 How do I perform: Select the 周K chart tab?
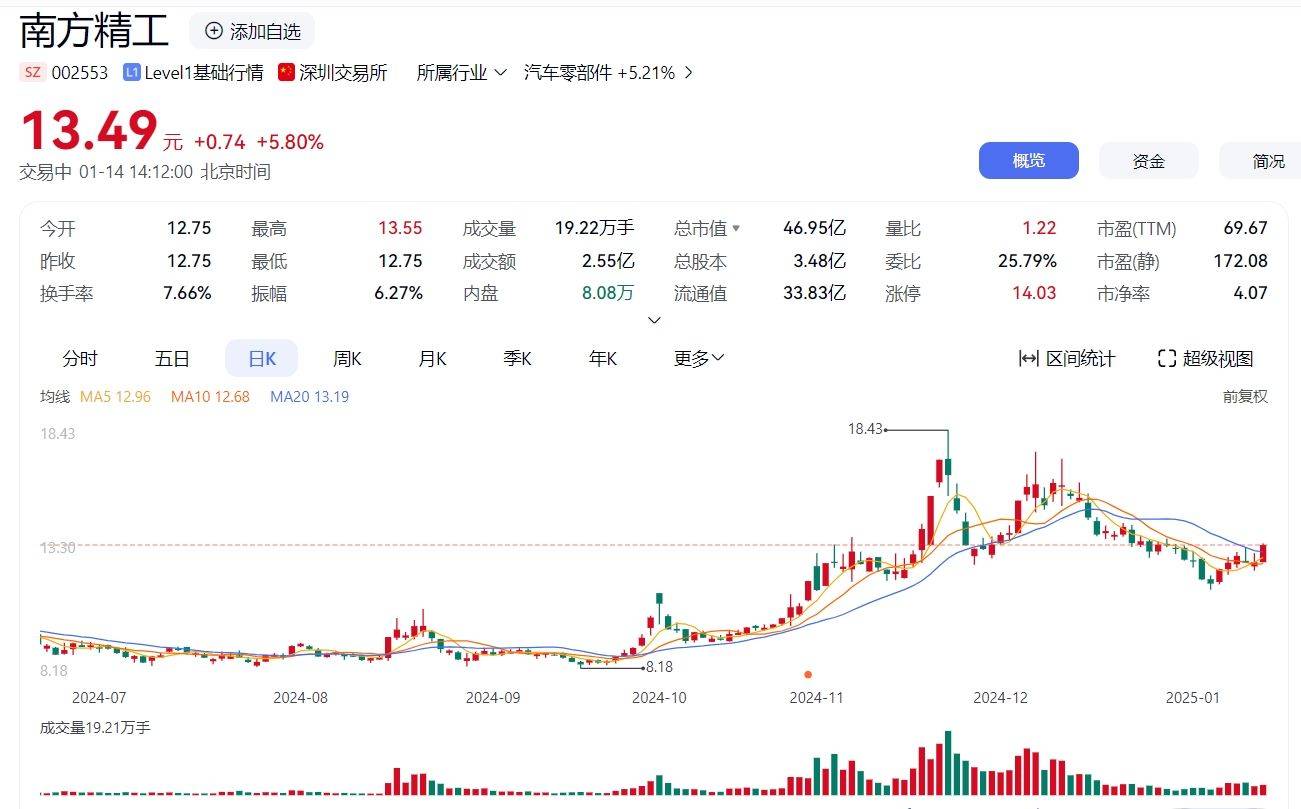click(x=347, y=359)
